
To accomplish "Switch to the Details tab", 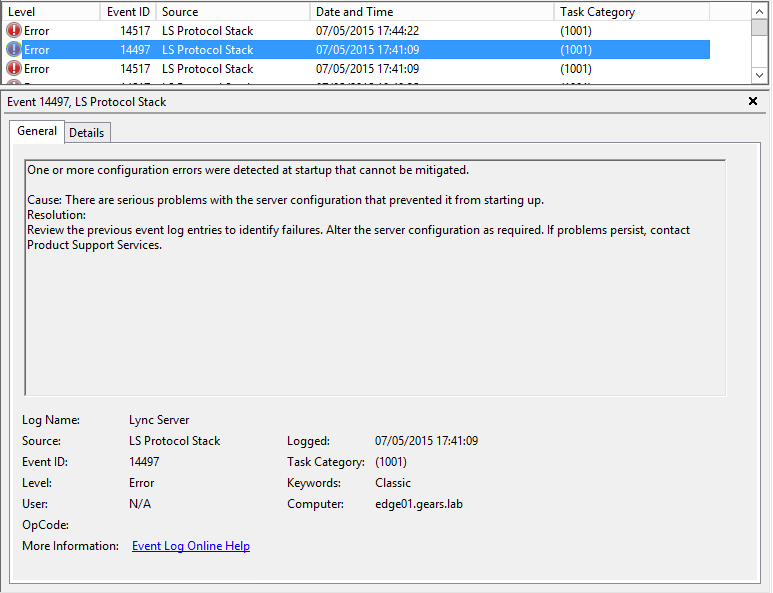I will coord(87,133).
